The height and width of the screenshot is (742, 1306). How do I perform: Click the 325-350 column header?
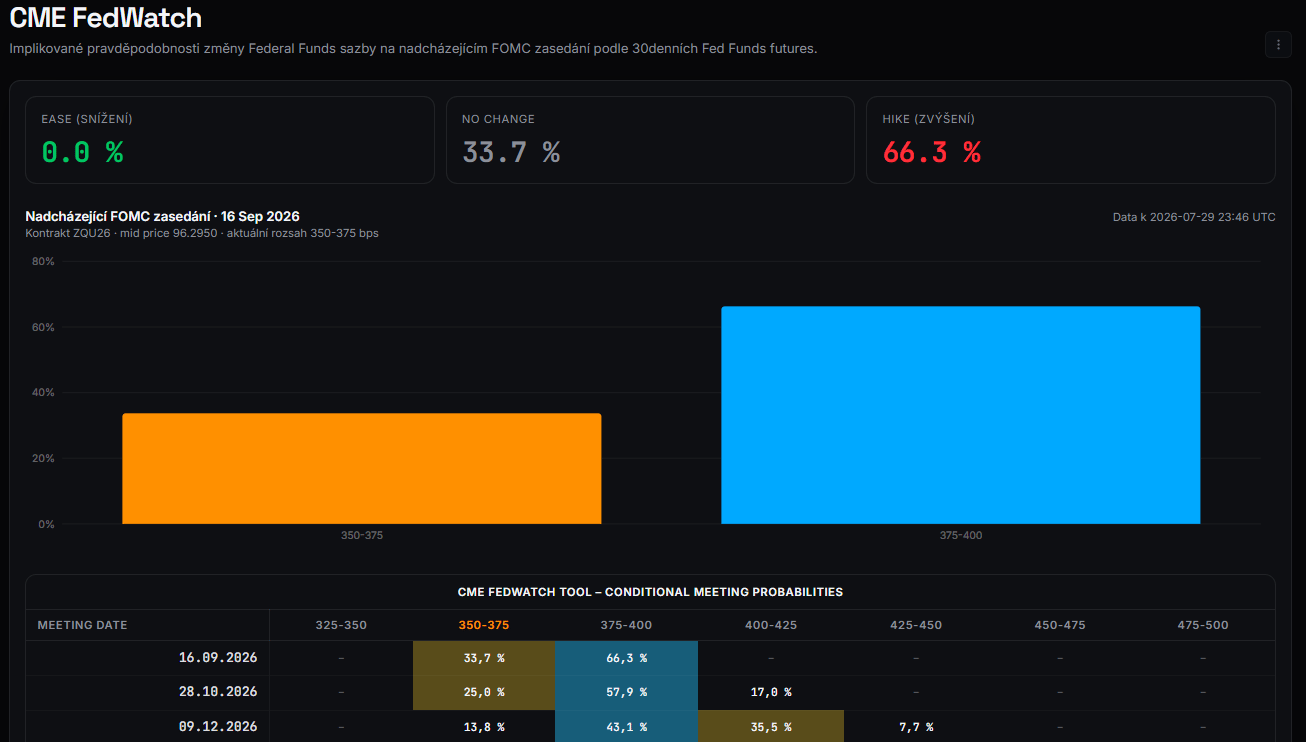pos(341,625)
